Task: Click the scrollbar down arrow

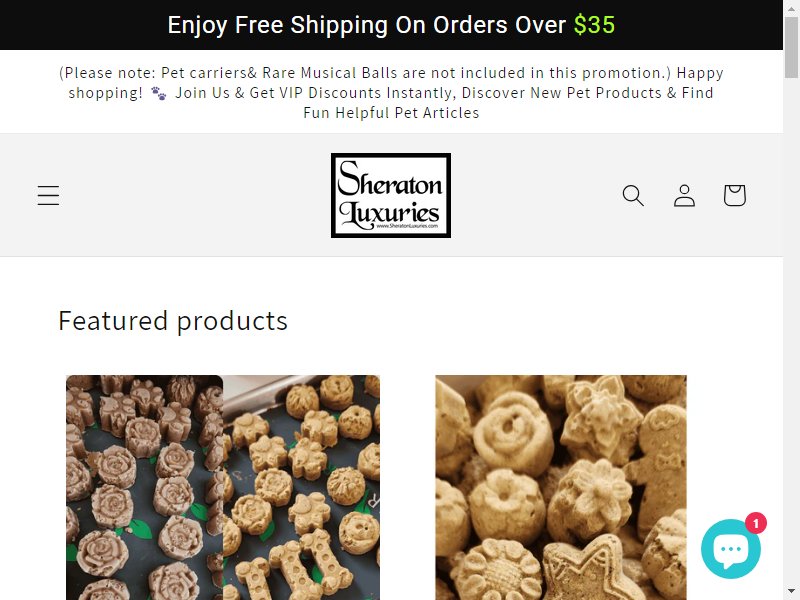Action: coord(791,592)
